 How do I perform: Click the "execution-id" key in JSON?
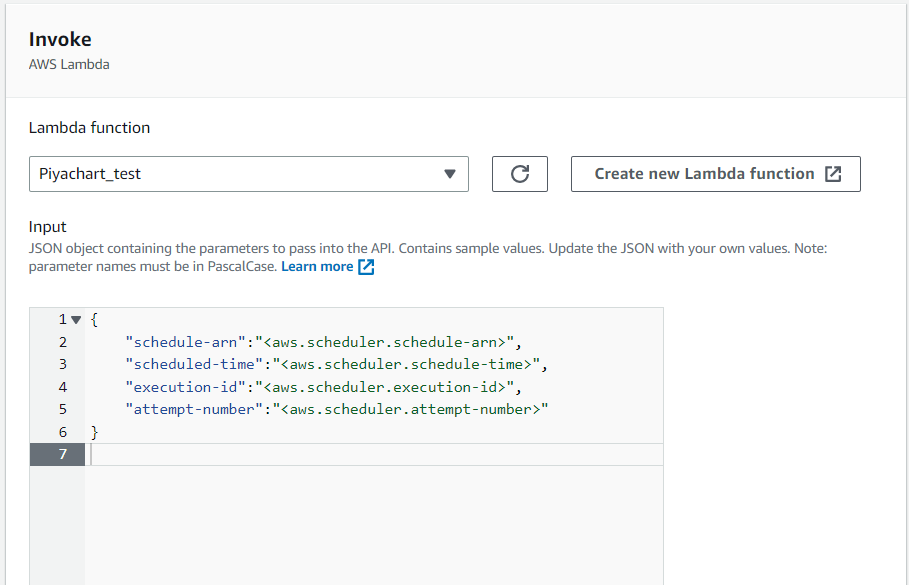(x=190, y=387)
